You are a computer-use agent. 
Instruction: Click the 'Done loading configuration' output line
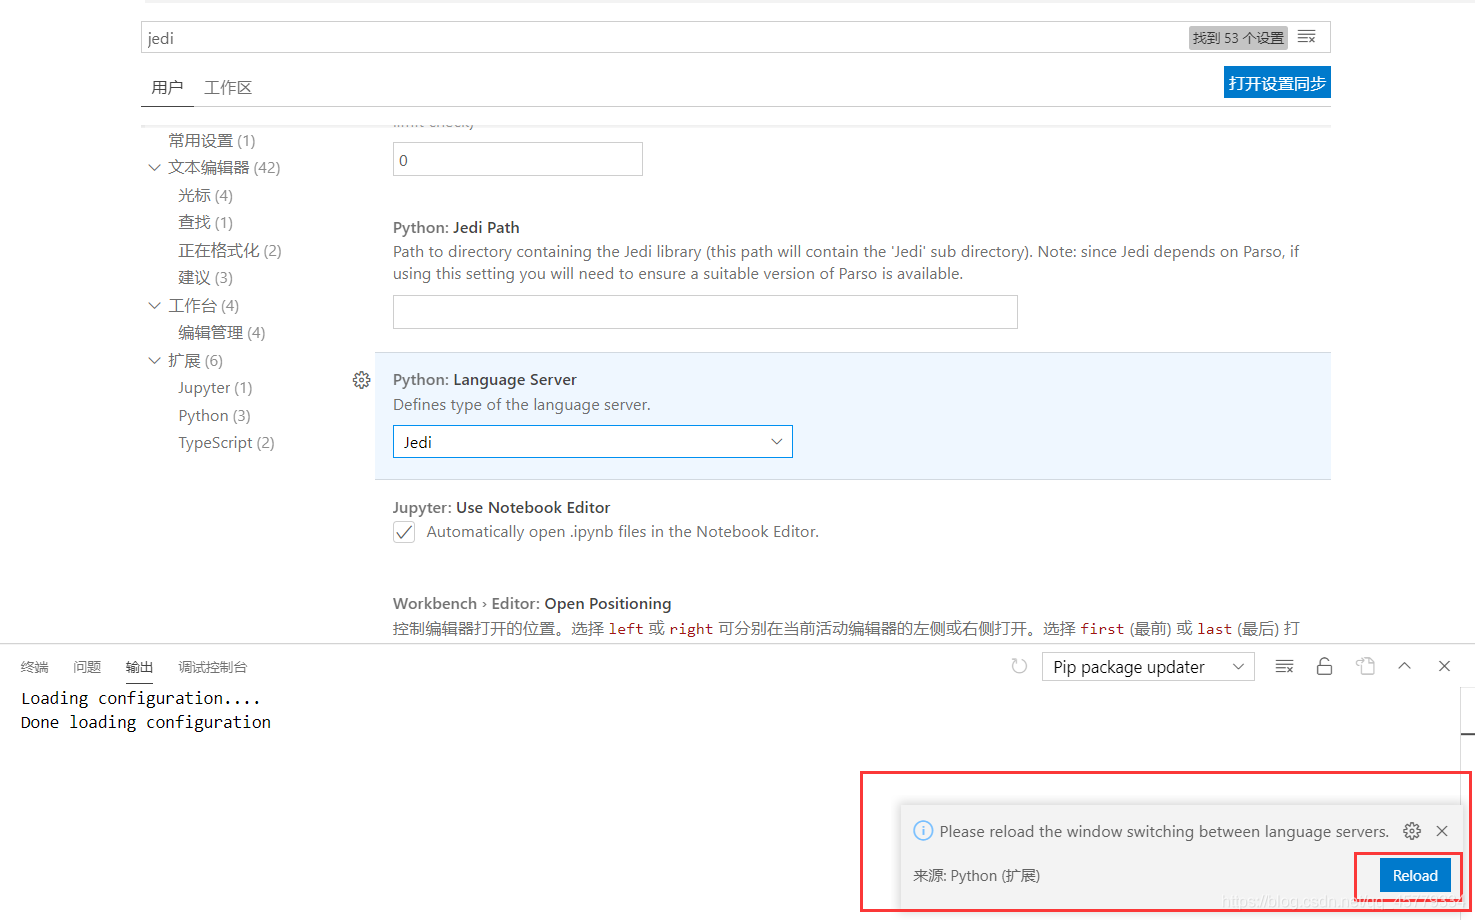[146, 722]
